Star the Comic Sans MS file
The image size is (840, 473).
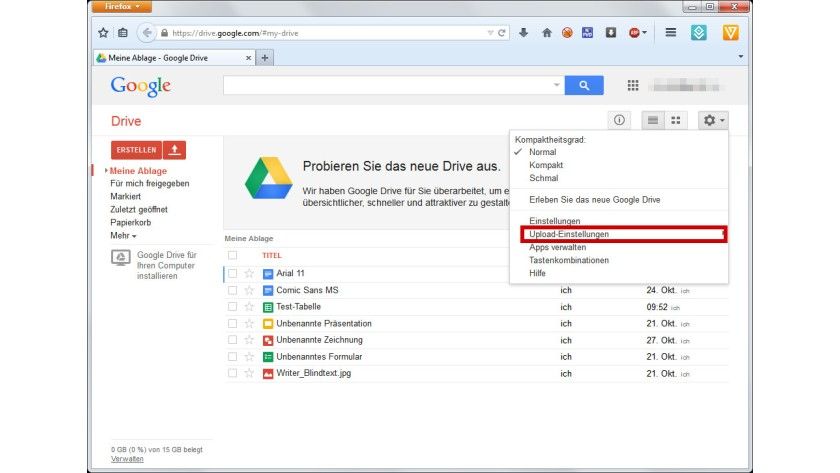(x=249, y=290)
